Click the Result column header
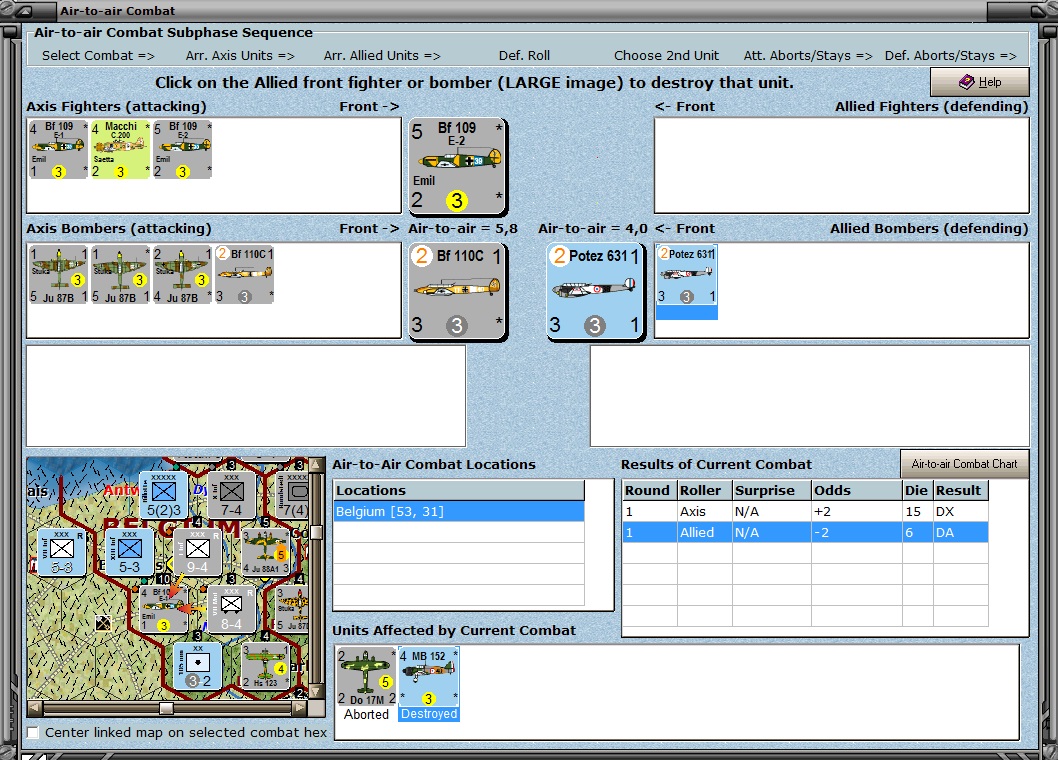Screen dimensions: 1058x760 coord(961,491)
